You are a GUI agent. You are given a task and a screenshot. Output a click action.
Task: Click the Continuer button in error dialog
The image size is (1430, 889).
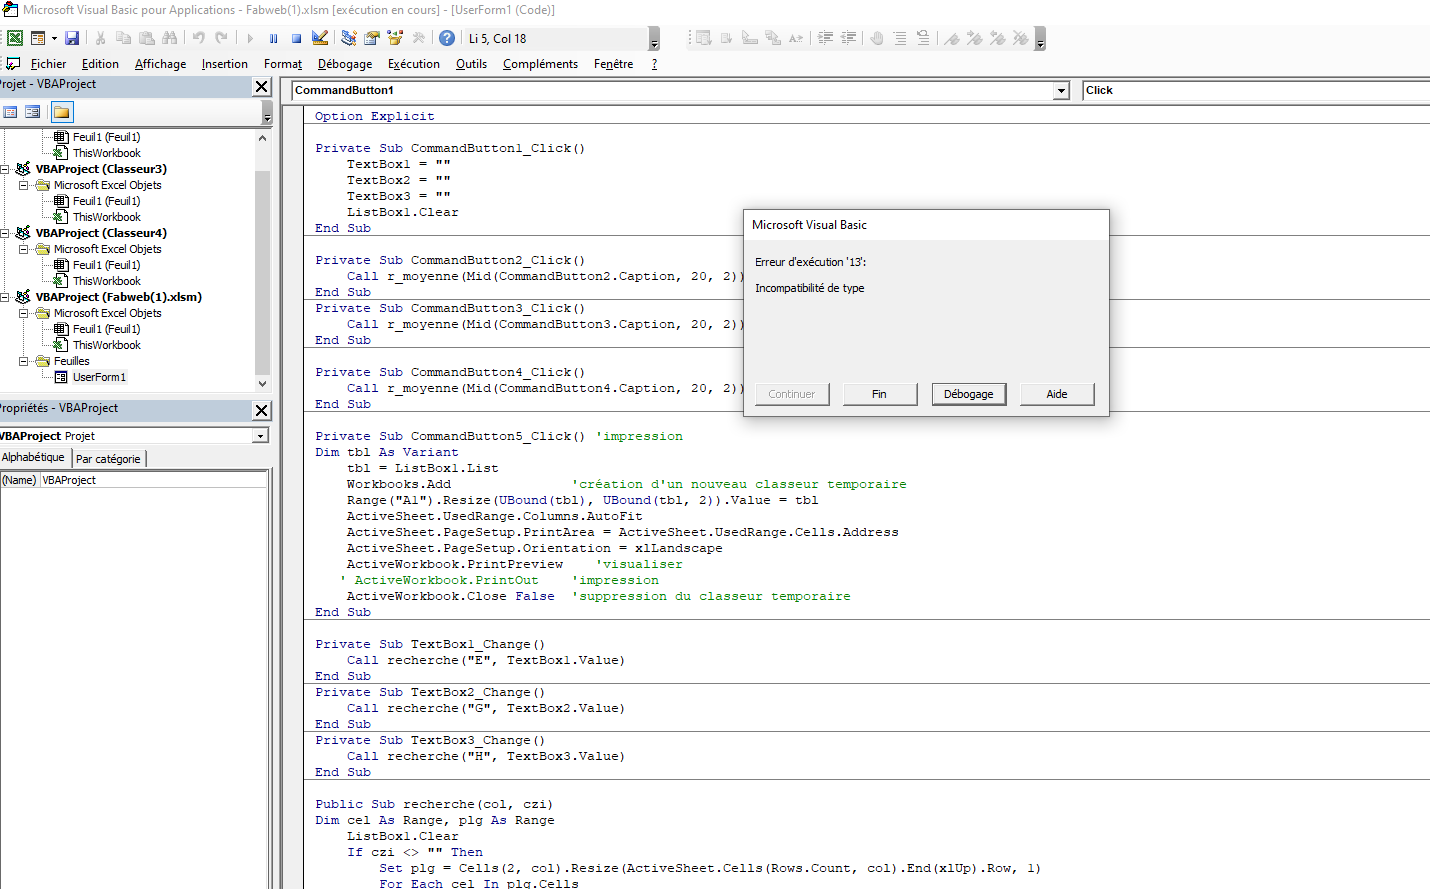[x=792, y=394]
